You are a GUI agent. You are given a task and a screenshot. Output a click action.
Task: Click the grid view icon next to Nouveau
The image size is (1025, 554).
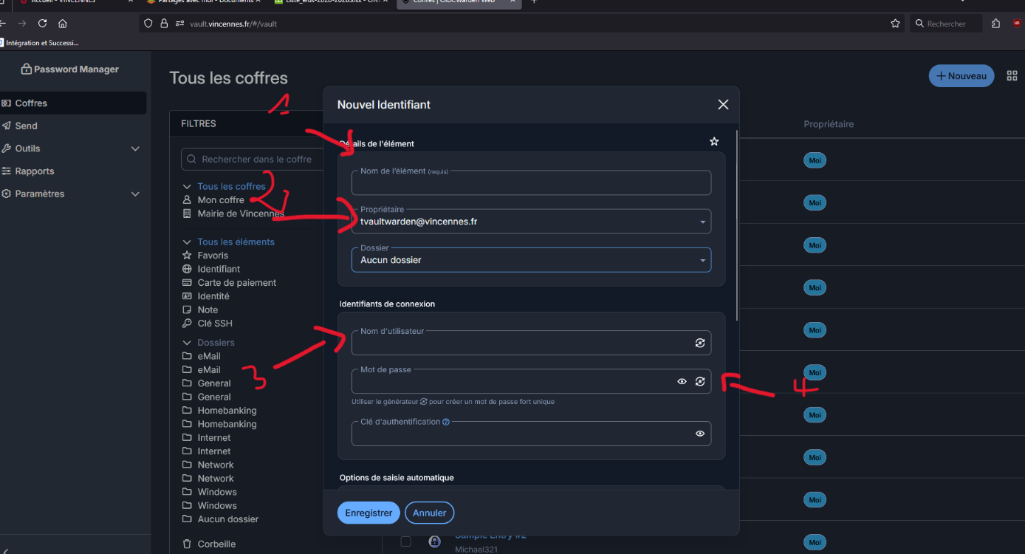click(1011, 76)
